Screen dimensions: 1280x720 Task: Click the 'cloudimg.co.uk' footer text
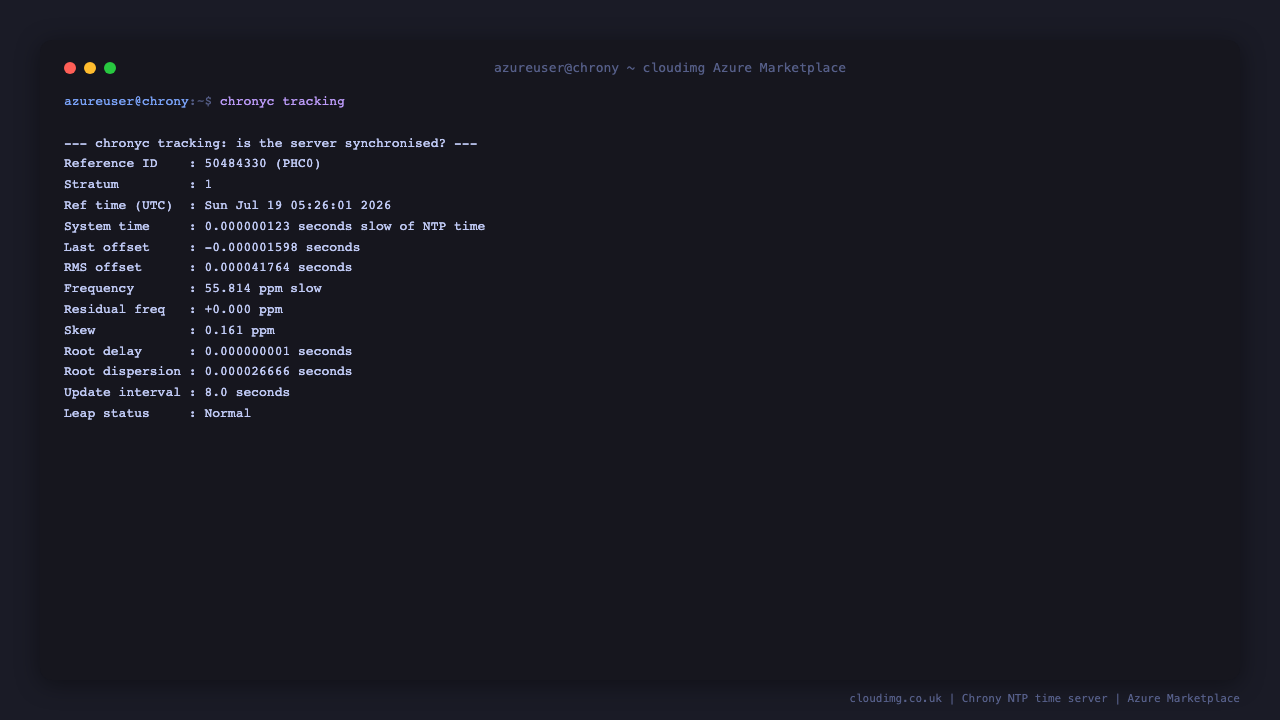coord(896,699)
